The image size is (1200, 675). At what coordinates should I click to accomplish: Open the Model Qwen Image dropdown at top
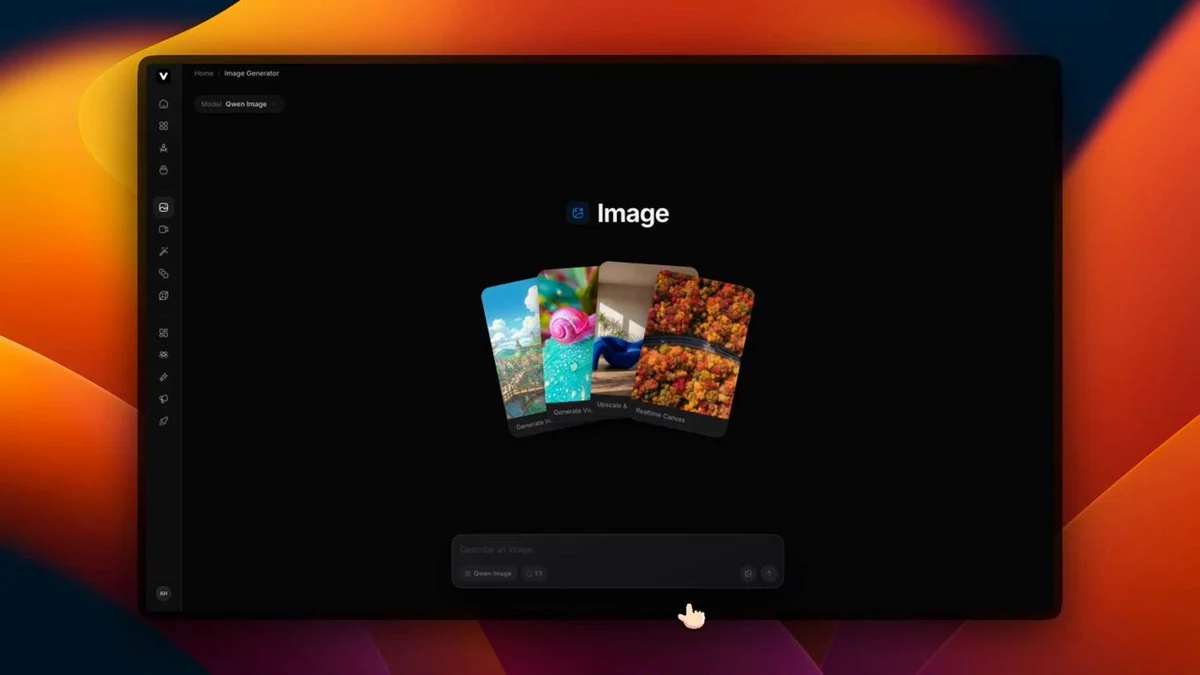(x=238, y=104)
